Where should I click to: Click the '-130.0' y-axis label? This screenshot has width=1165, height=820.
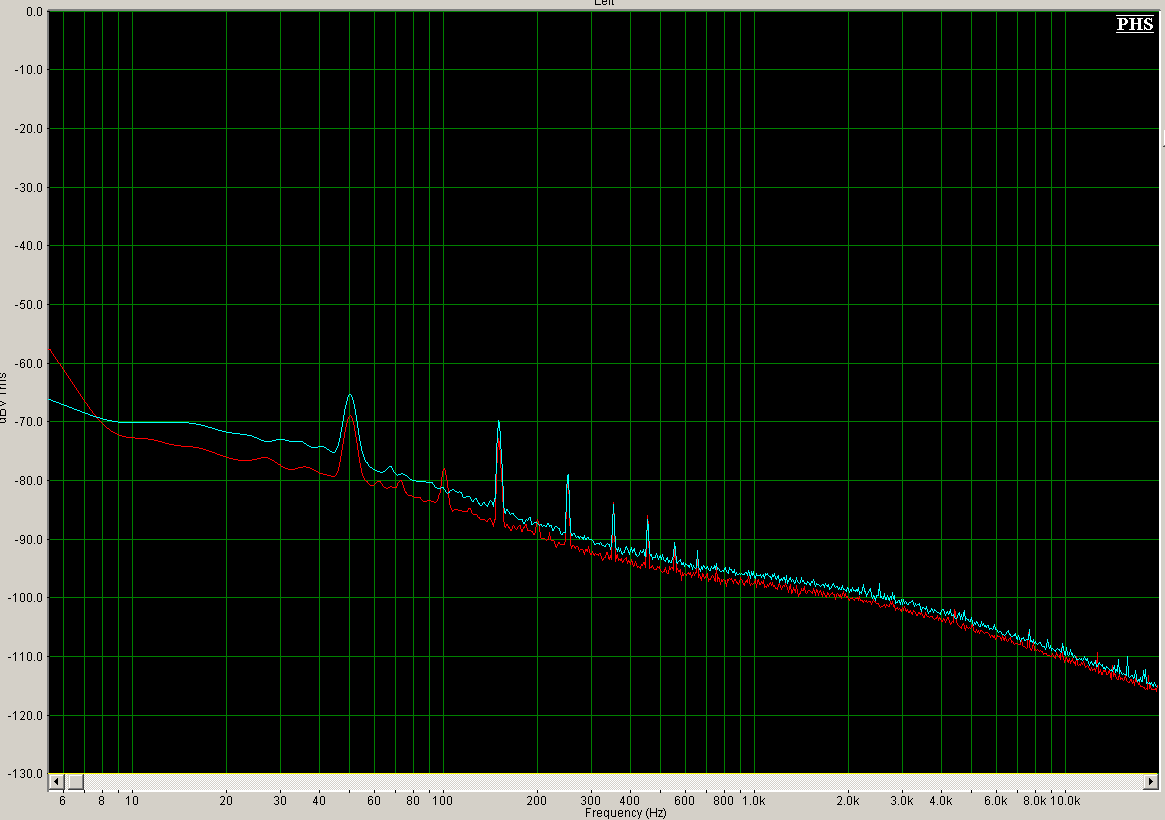[x=26, y=774]
